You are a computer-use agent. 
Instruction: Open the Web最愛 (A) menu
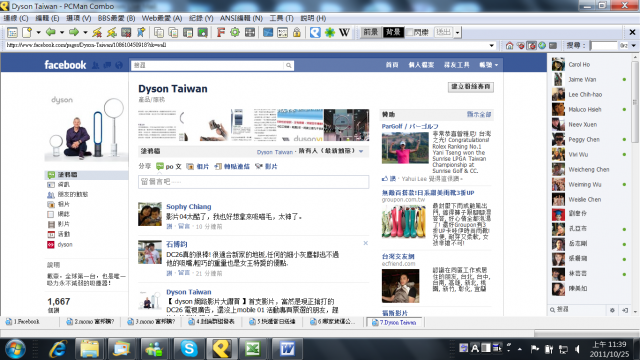pyautogui.click(x=162, y=18)
